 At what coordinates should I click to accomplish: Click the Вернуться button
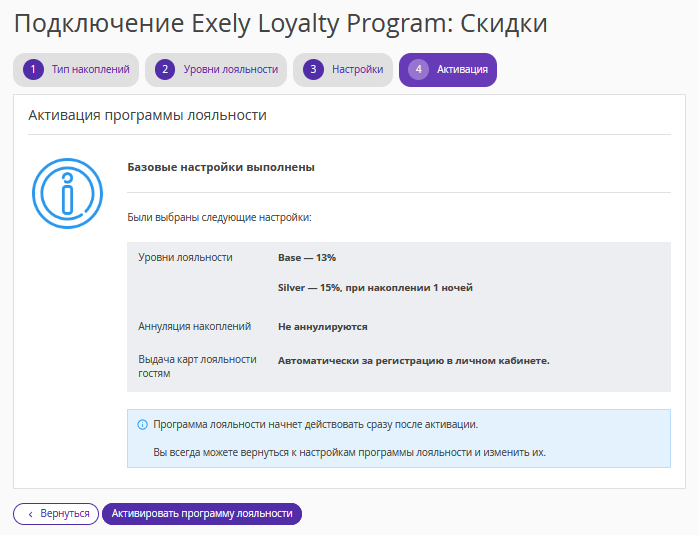[x=56, y=514]
